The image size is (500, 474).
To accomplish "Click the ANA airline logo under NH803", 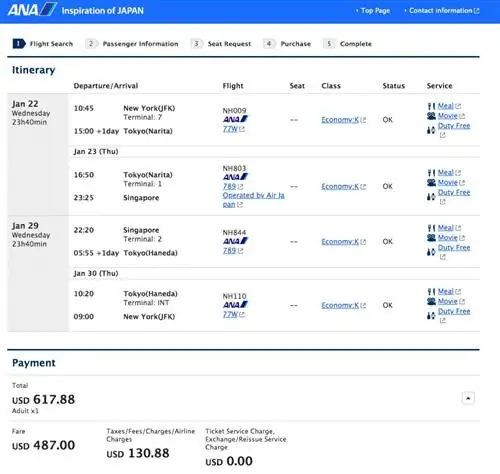I will pos(235,177).
